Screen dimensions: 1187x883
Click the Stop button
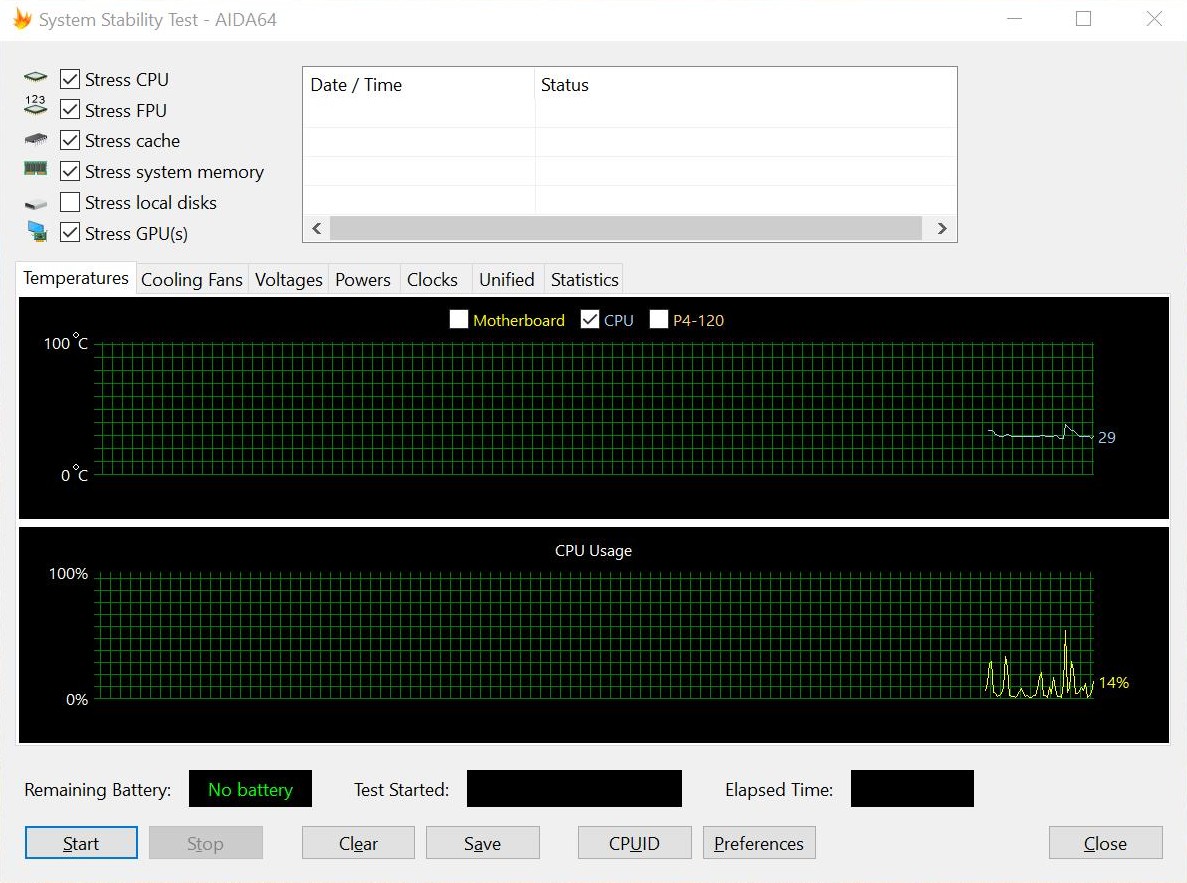[205, 843]
